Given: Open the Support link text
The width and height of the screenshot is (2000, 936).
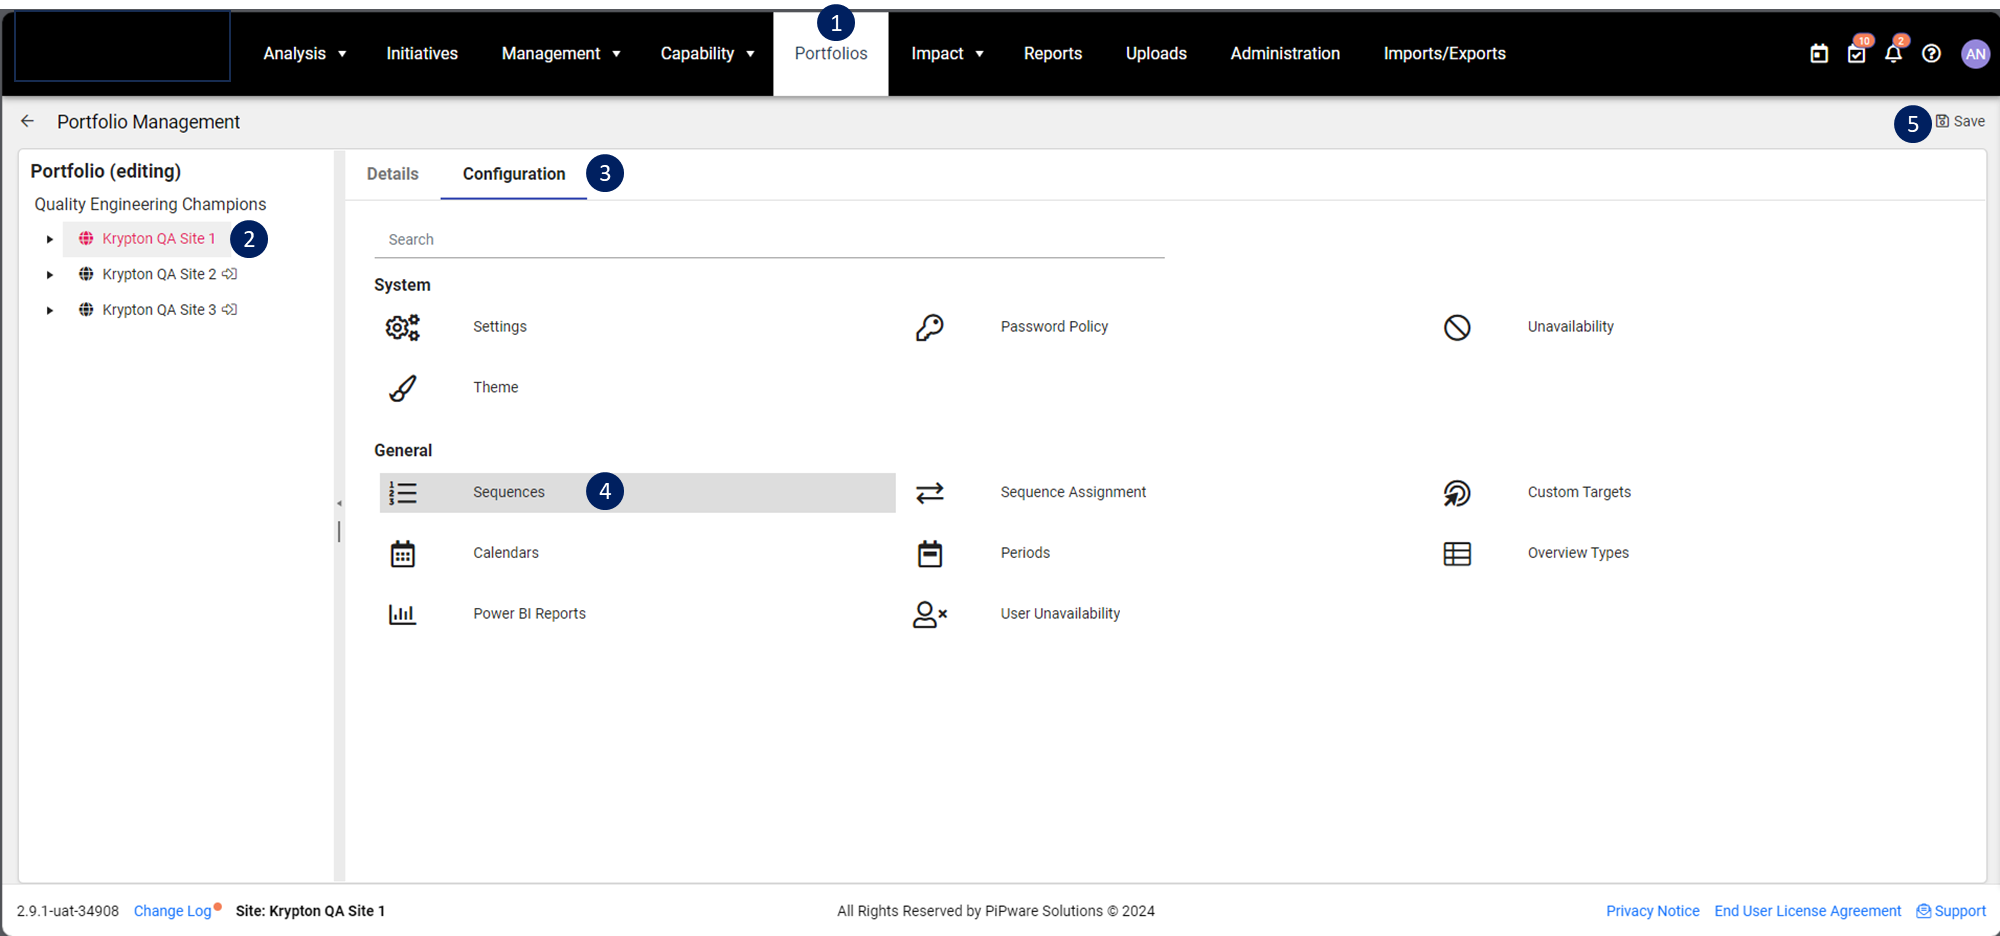Looking at the screenshot, I should click(x=1960, y=911).
